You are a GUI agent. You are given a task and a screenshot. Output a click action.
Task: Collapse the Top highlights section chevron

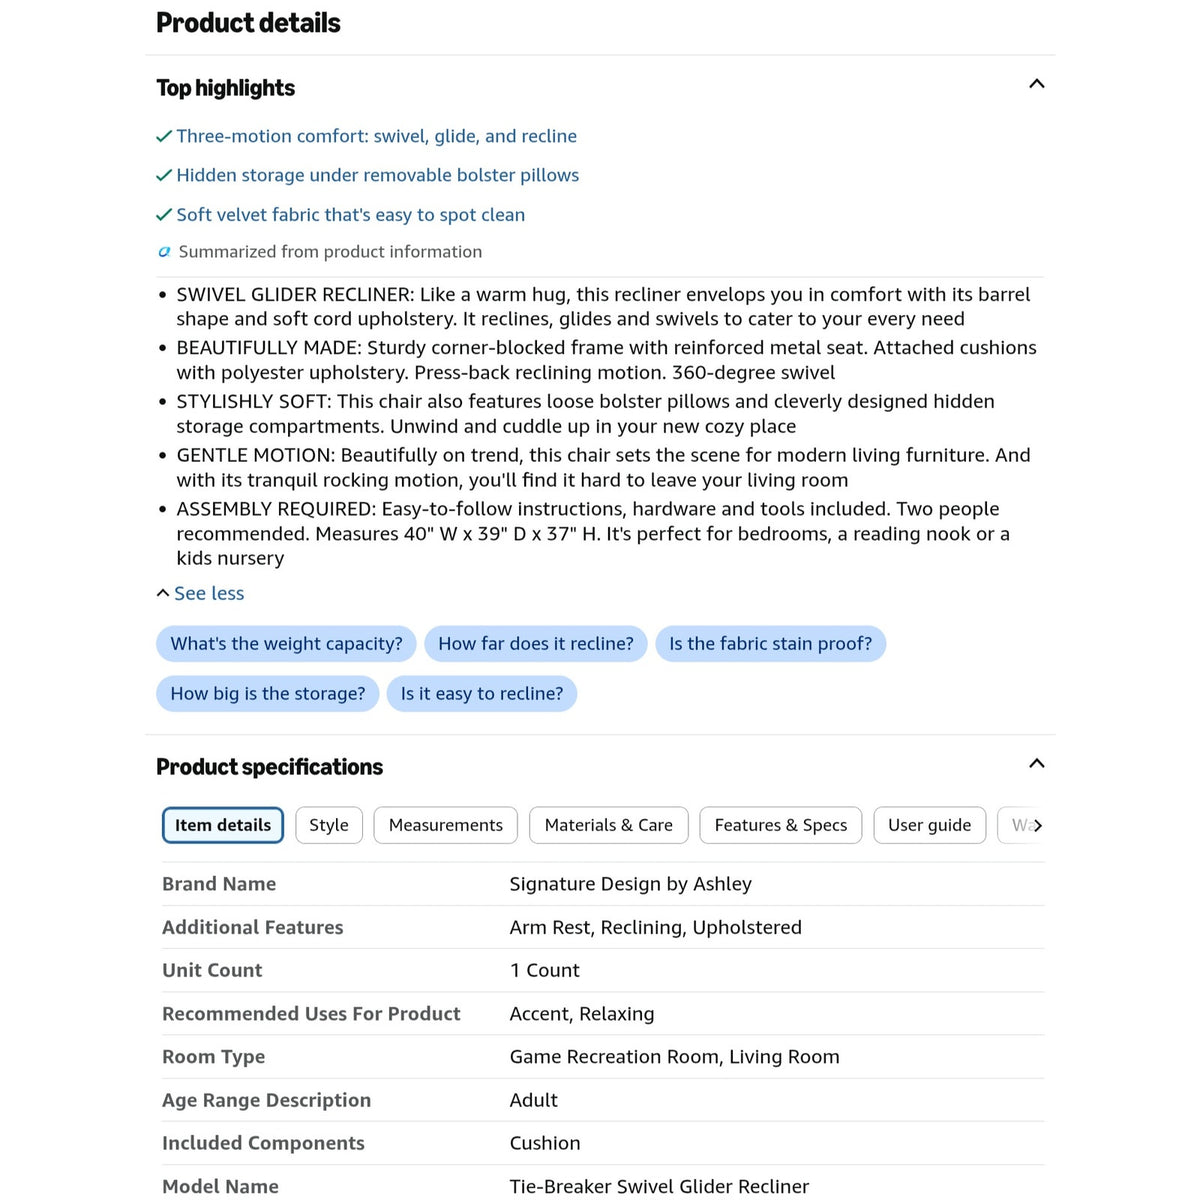(x=1036, y=84)
